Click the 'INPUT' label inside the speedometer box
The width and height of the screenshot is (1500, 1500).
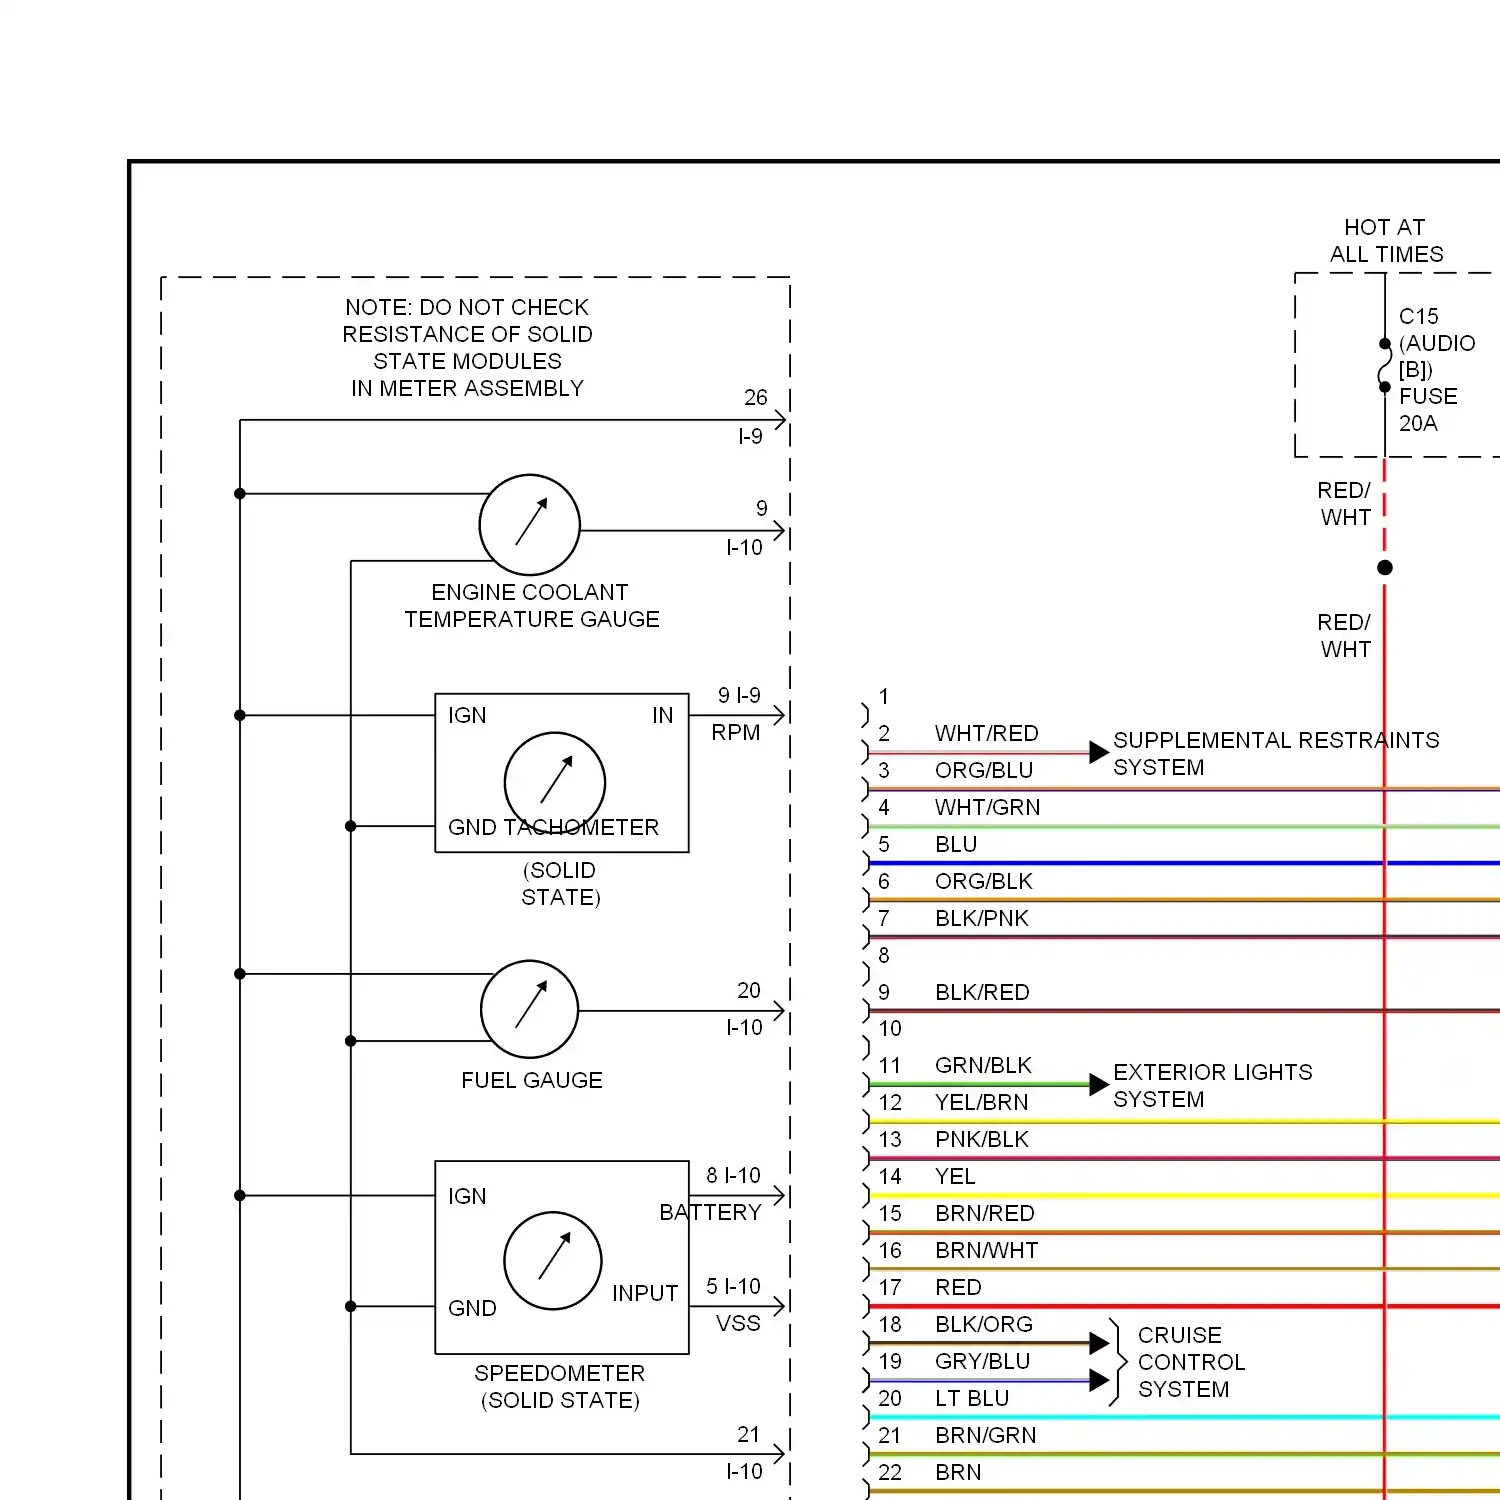click(645, 1293)
